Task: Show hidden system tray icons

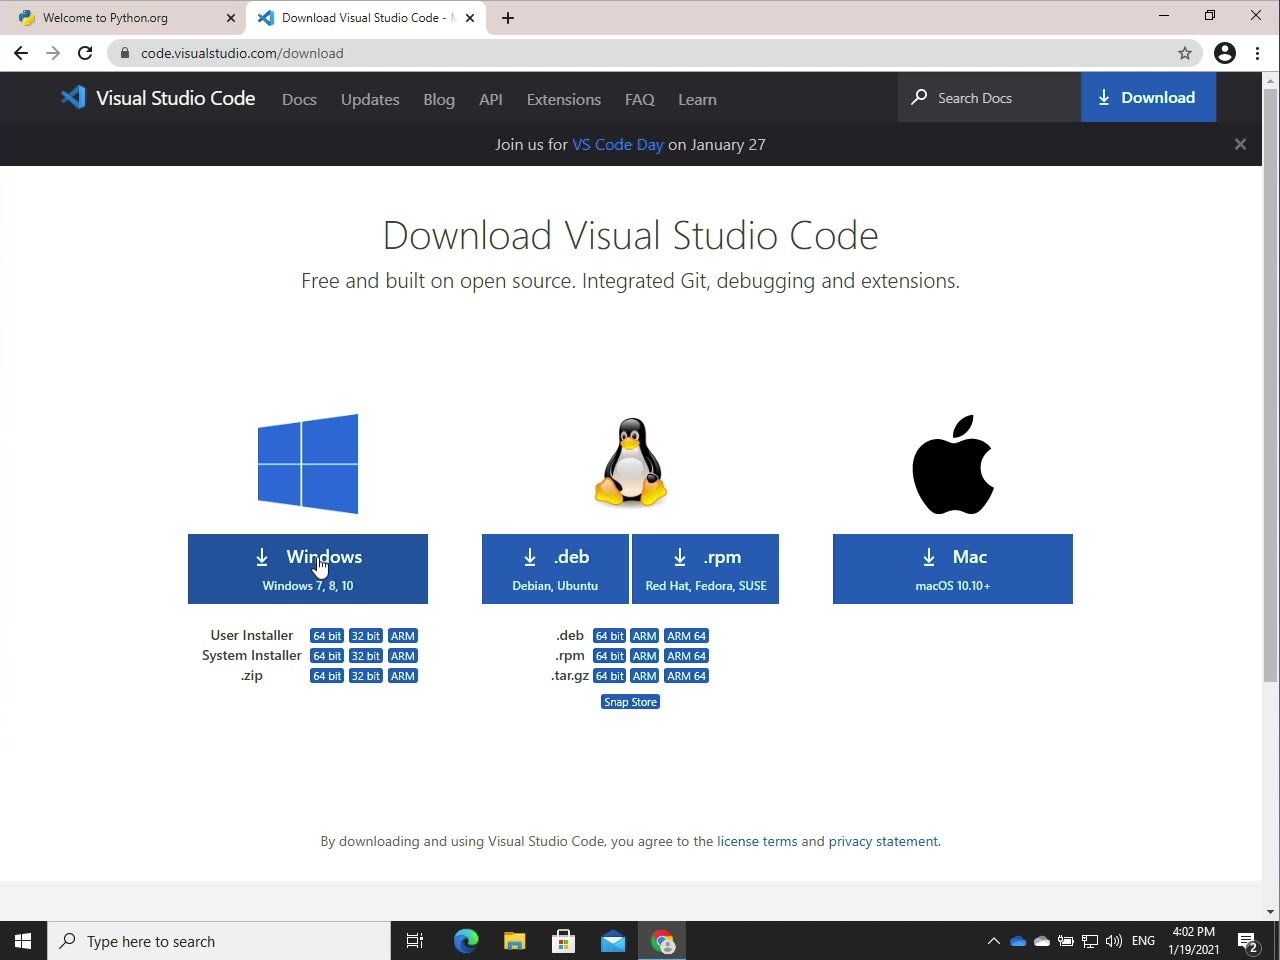Action: click(x=993, y=941)
